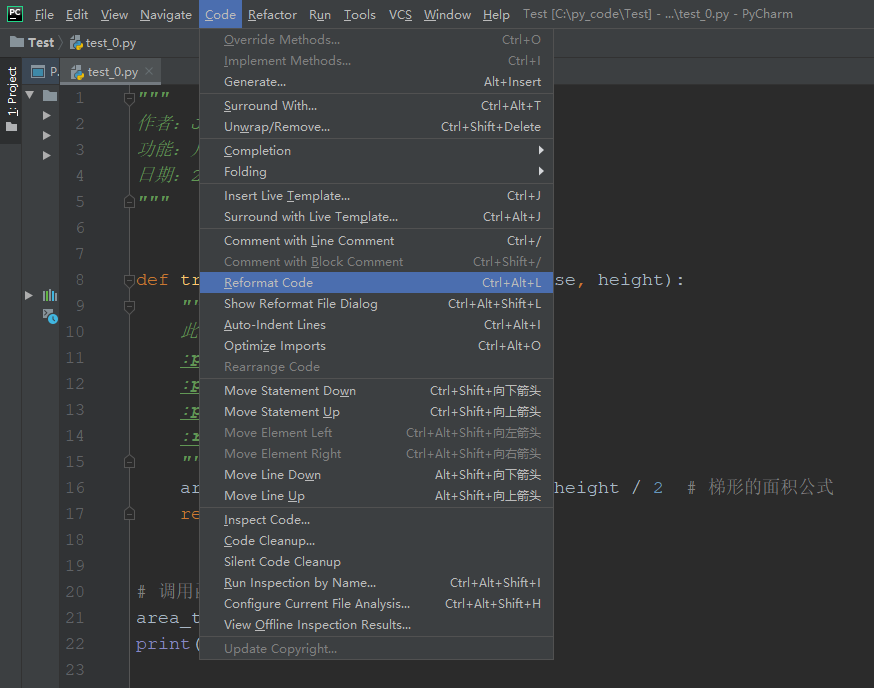The image size is (874, 688).
Task: Toggle the fold end marker at line 5
Action: [x=129, y=201]
